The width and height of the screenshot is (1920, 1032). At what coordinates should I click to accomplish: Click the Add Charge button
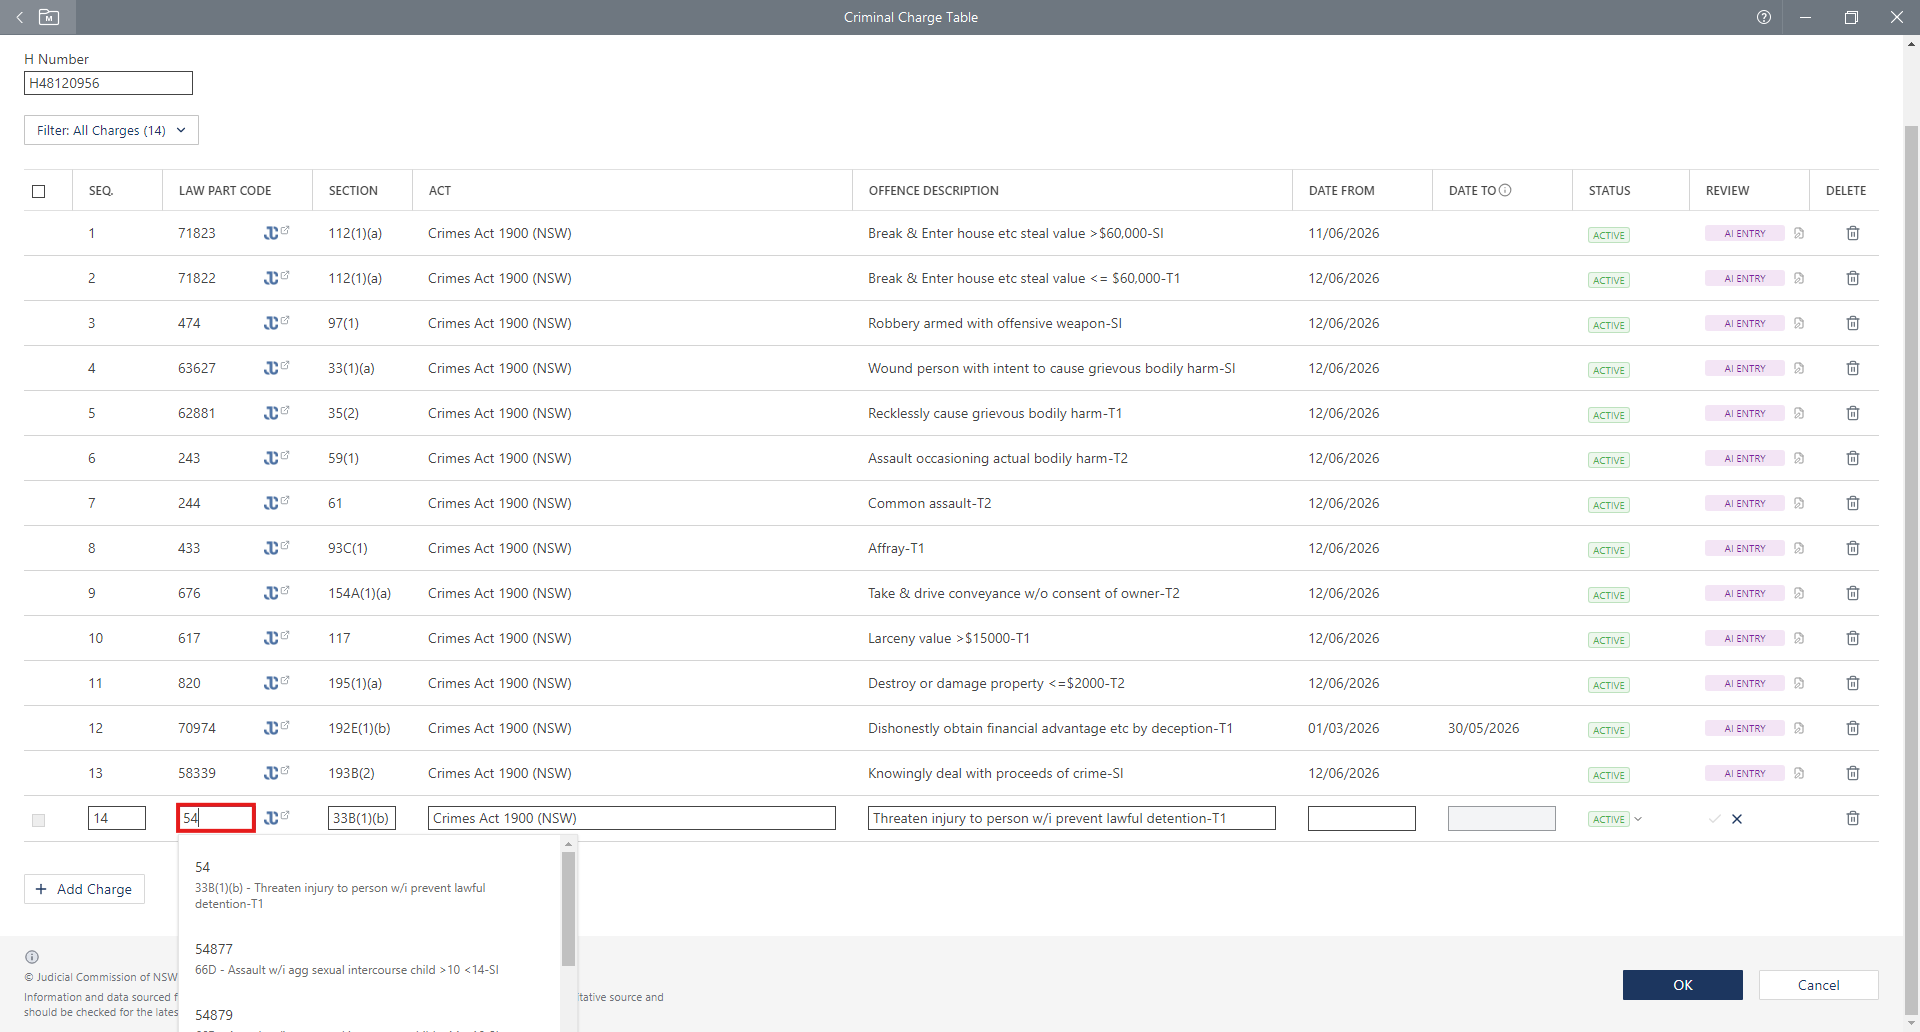(x=84, y=889)
